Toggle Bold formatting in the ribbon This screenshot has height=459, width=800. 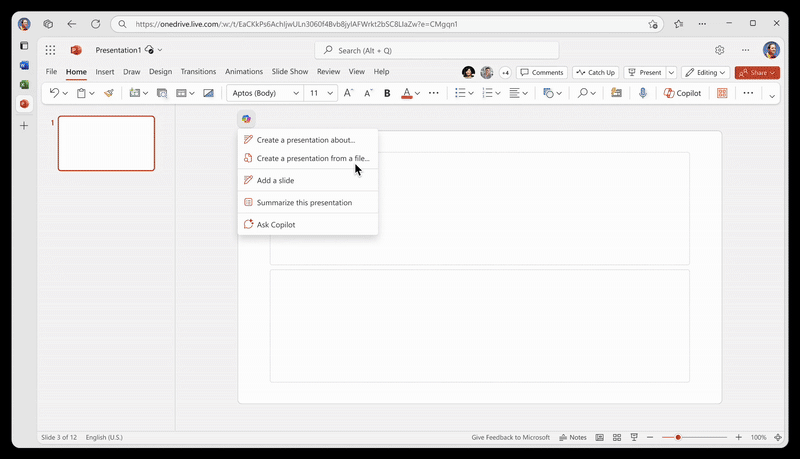pos(387,93)
